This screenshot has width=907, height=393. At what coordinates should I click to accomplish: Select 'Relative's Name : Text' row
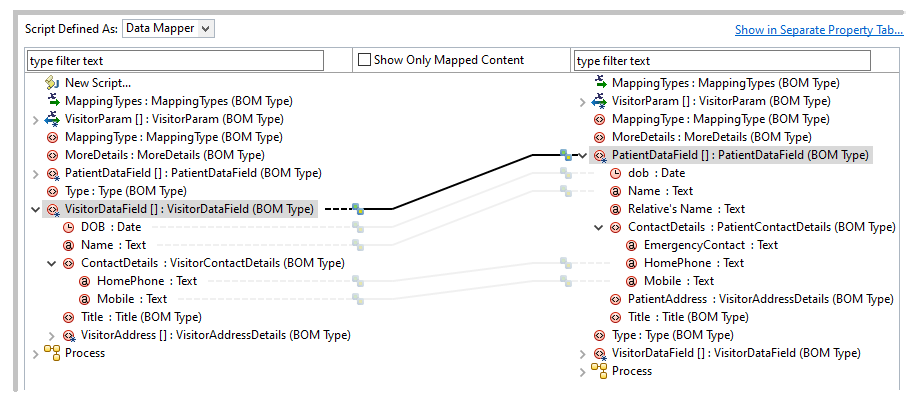(x=686, y=209)
